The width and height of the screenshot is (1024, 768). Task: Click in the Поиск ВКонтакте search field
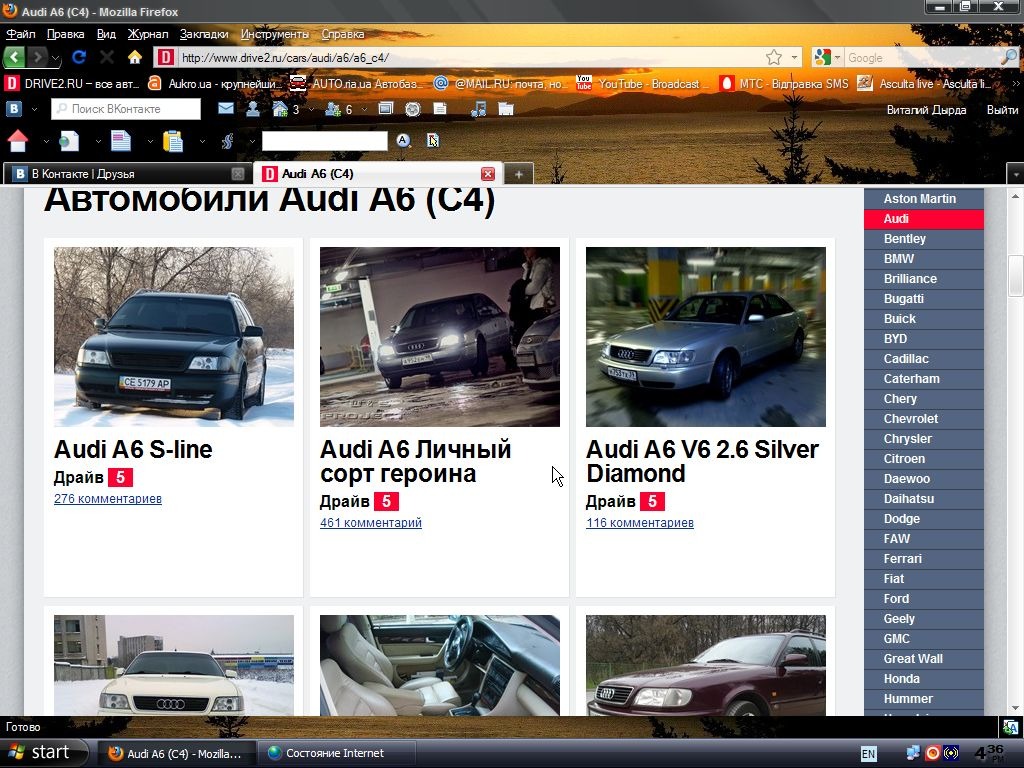(x=126, y=109)
